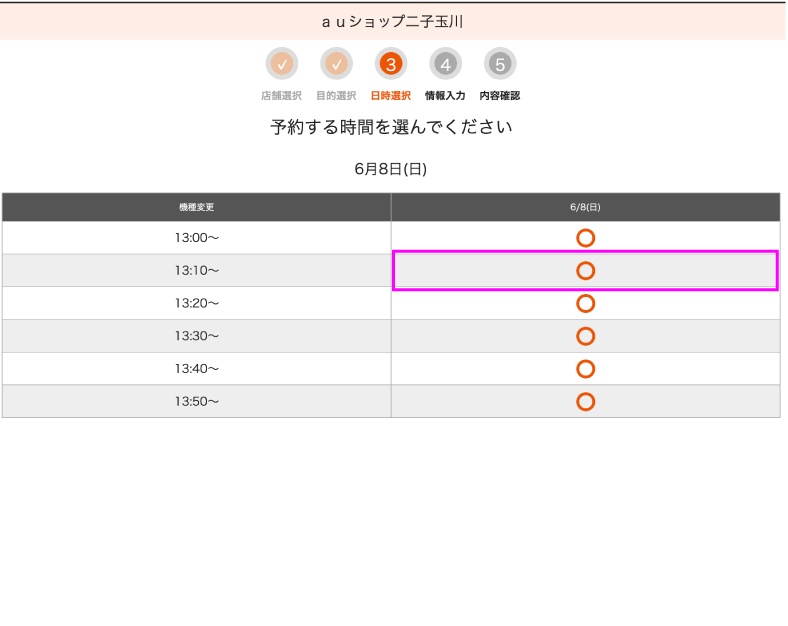The image size is (788, 626).
Task: Click the 機種変更 column header
Action: [x=196, y=207]
